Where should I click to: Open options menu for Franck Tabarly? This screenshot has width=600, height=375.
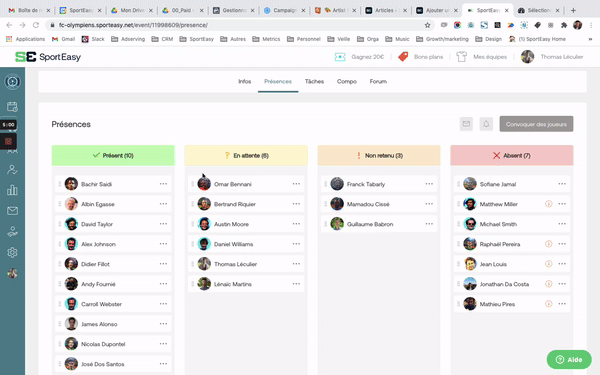429,184
